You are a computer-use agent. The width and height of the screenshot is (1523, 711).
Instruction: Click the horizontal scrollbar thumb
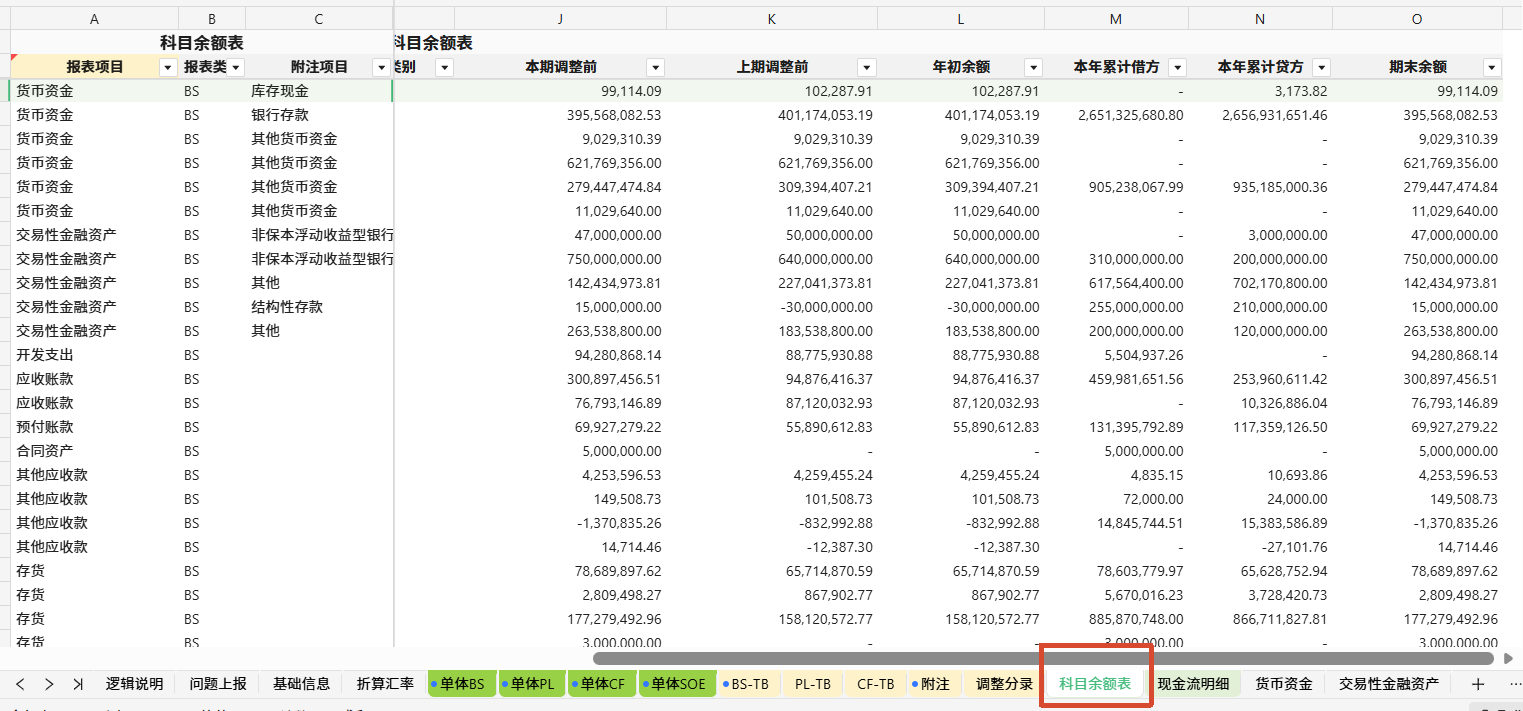pos(1043,658)
